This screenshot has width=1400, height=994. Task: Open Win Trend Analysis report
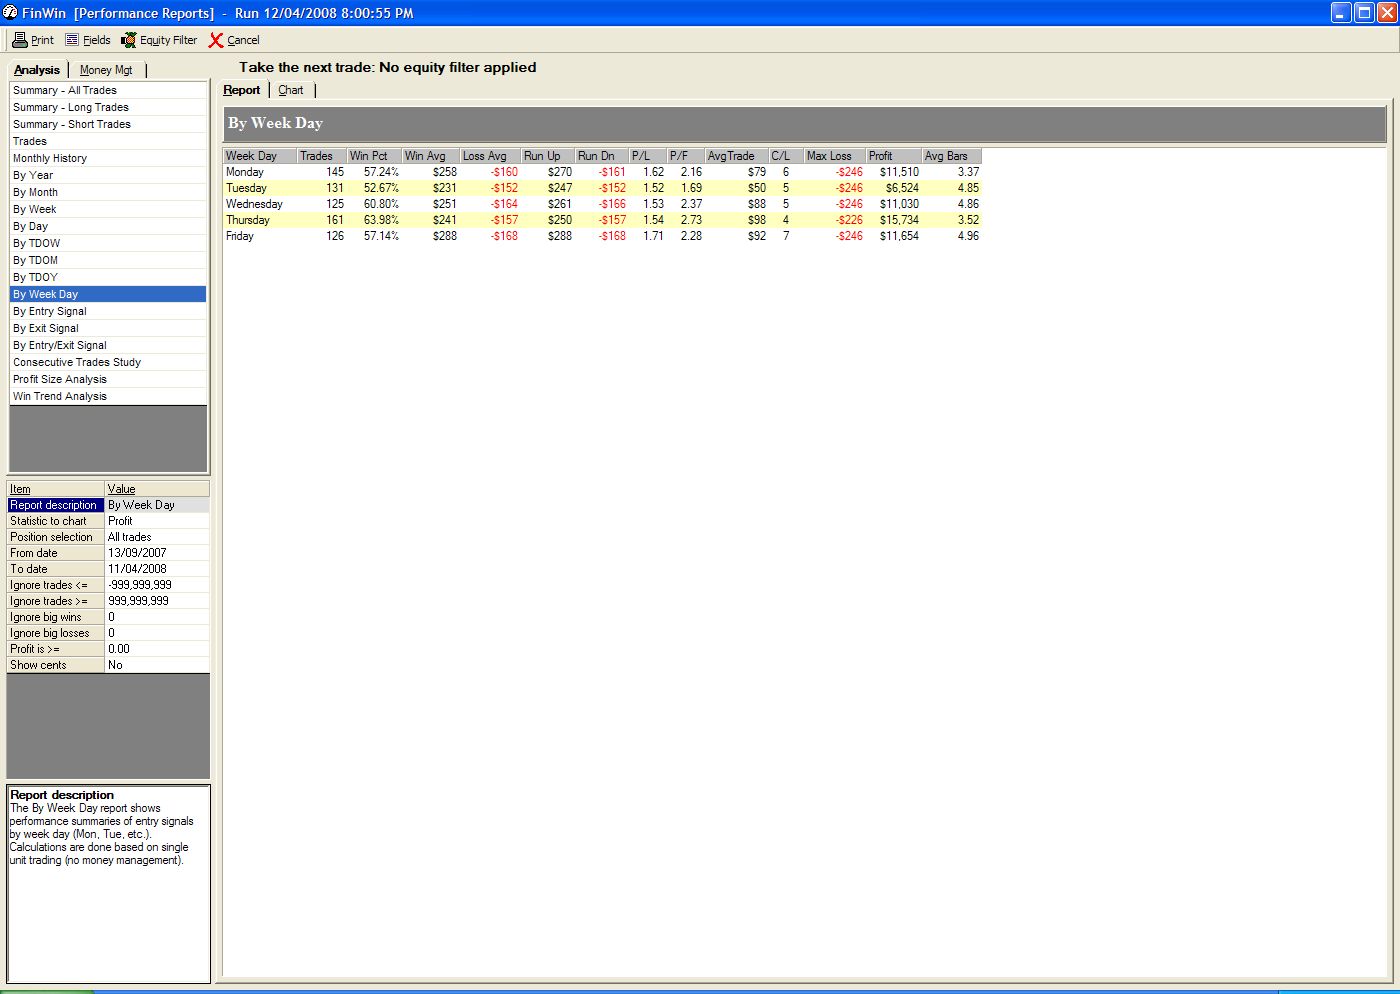(108, 396)
